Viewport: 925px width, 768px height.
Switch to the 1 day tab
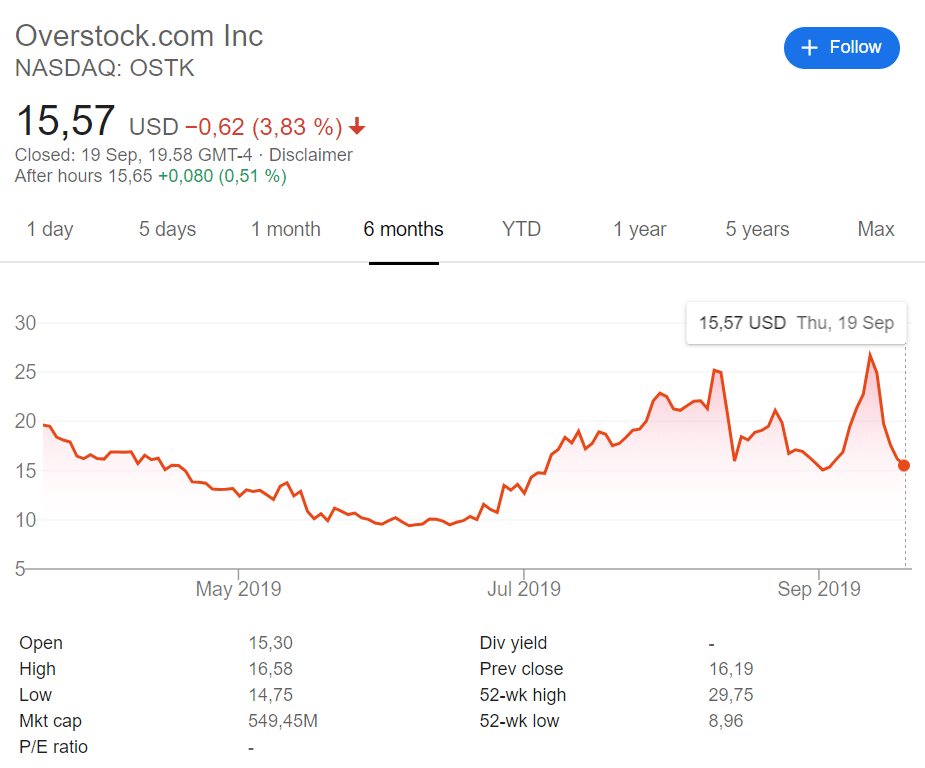click(x=50, y=229)
